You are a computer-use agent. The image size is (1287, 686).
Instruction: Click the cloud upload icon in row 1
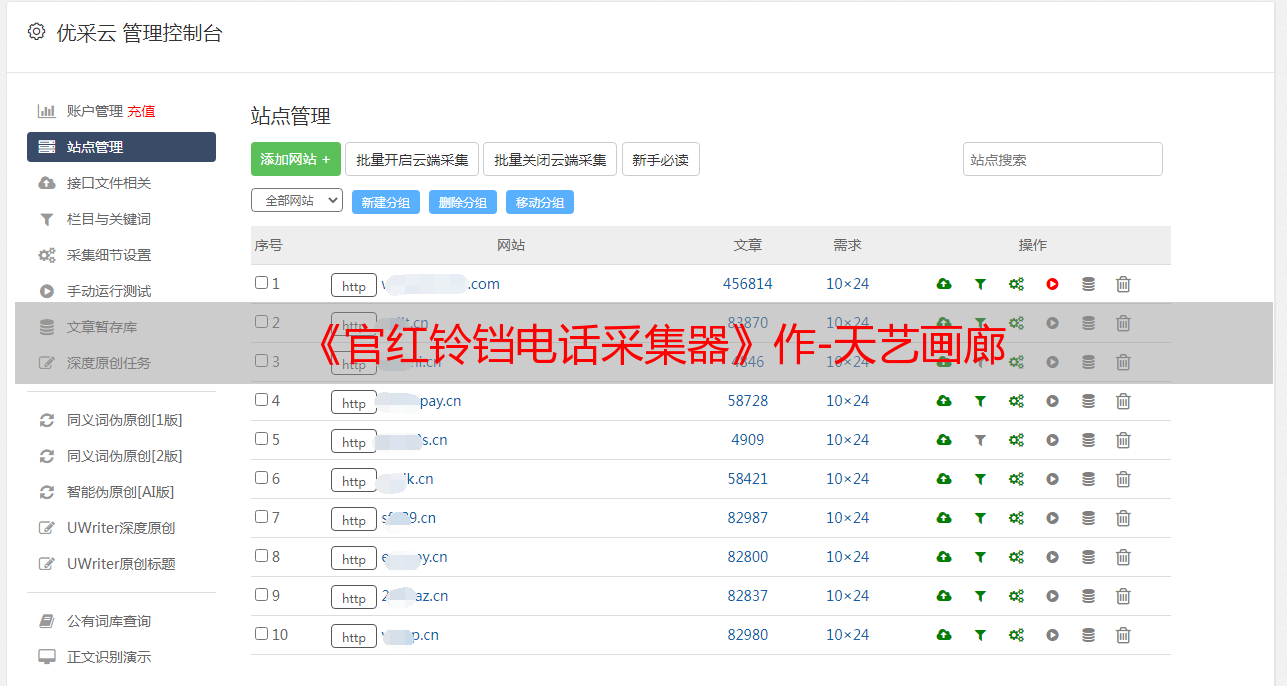pos(944,284)
